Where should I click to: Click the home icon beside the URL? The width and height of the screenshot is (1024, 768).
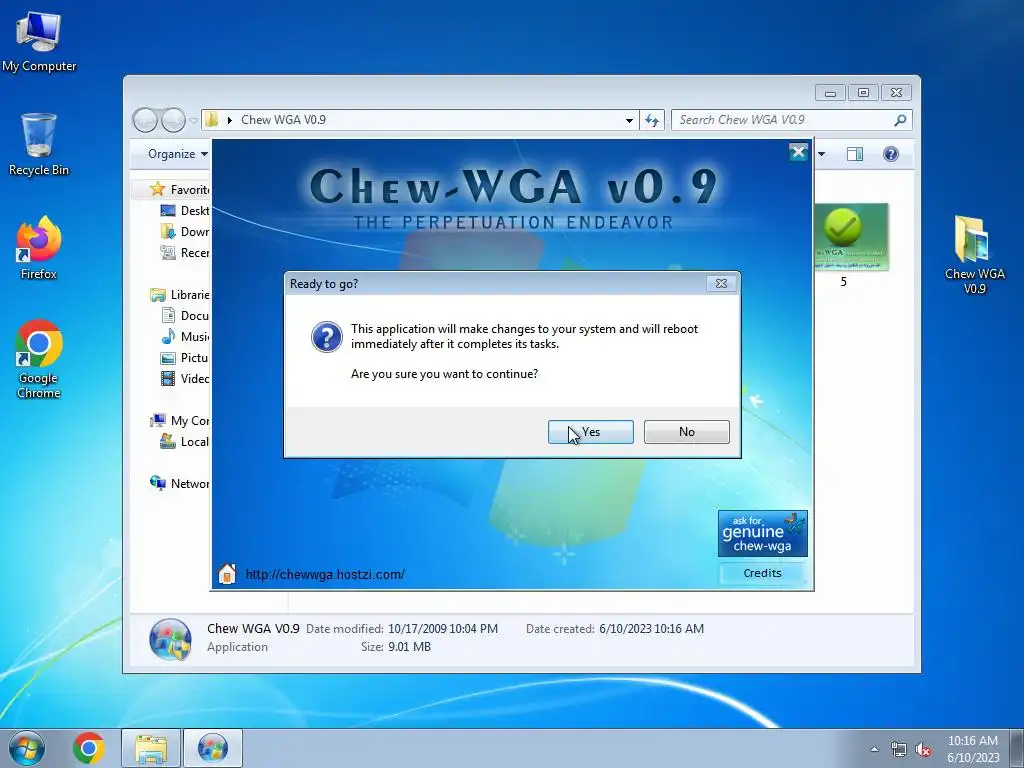[x=227, y=573]
